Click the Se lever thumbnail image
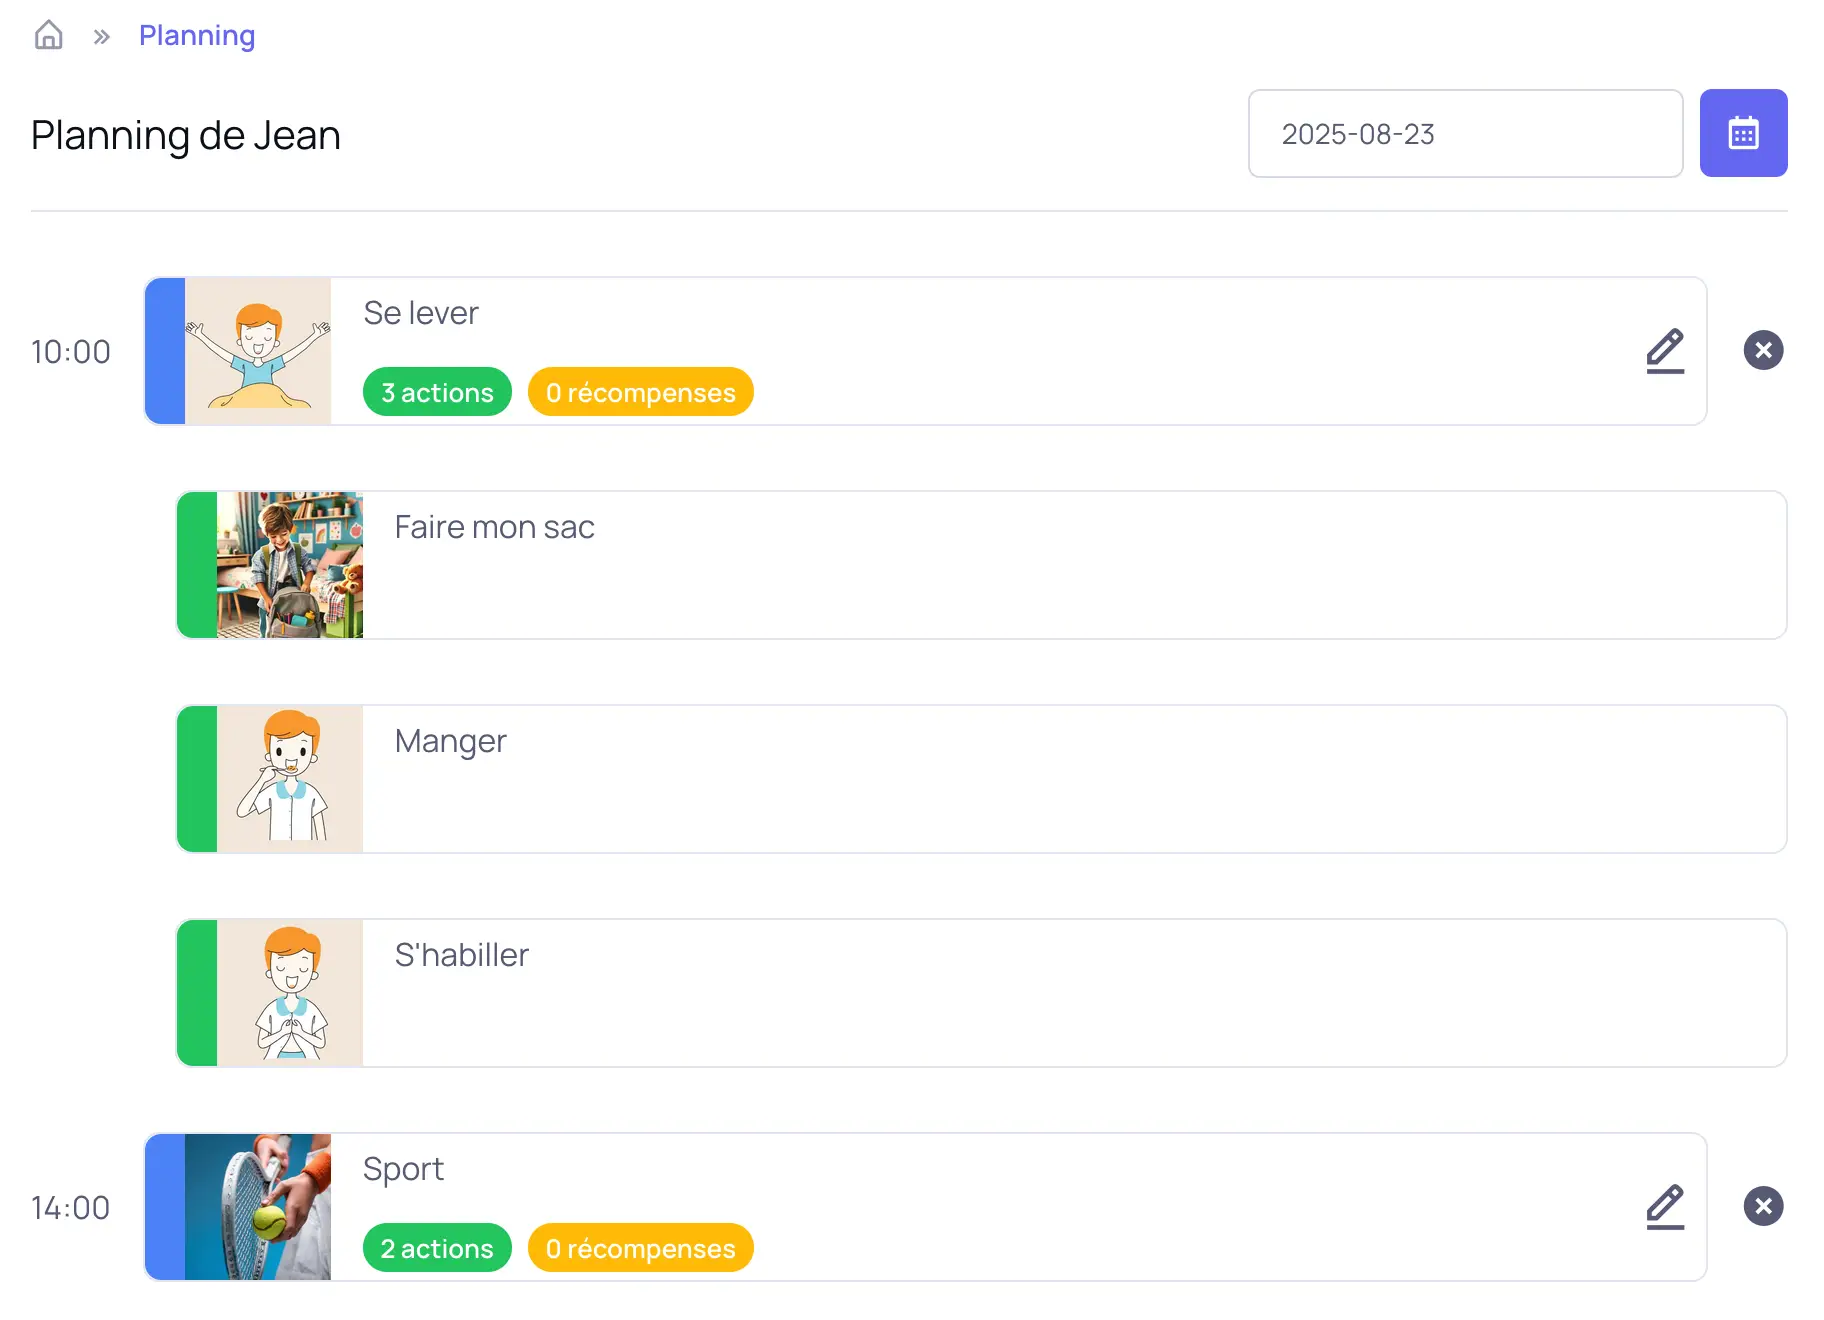 [x=258, y=351]
